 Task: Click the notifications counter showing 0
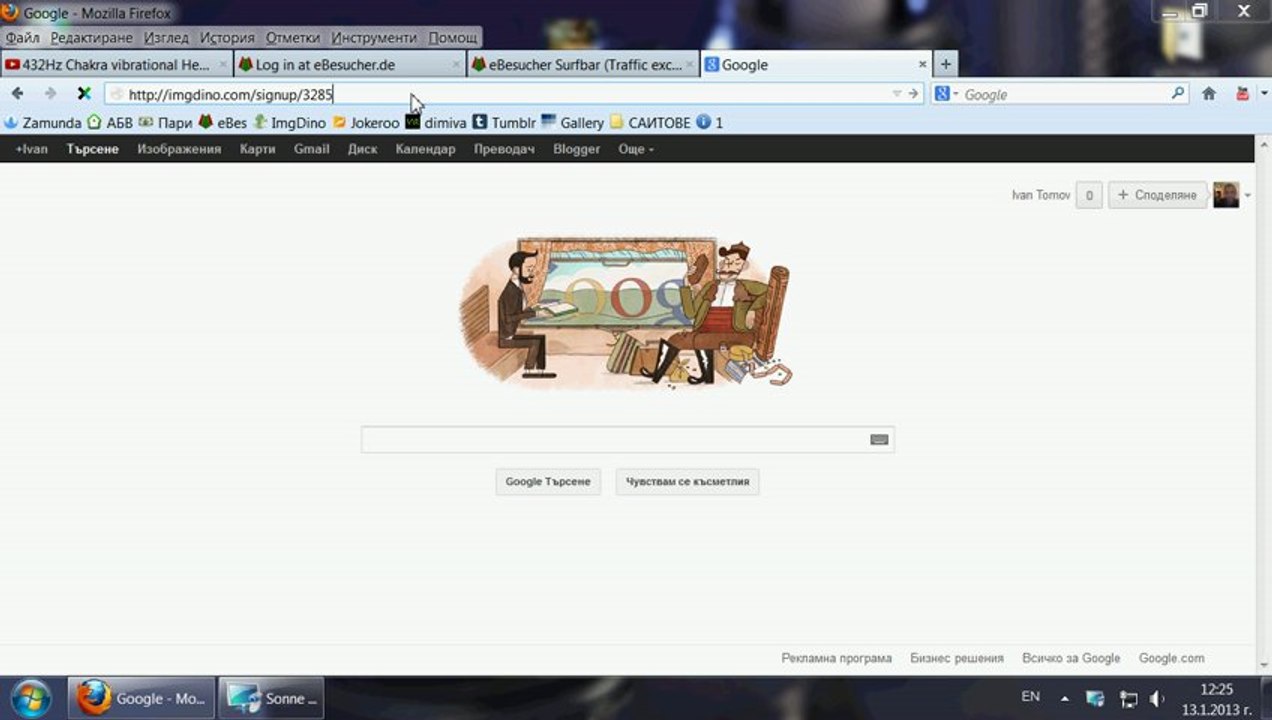(x=1089, y=195)
